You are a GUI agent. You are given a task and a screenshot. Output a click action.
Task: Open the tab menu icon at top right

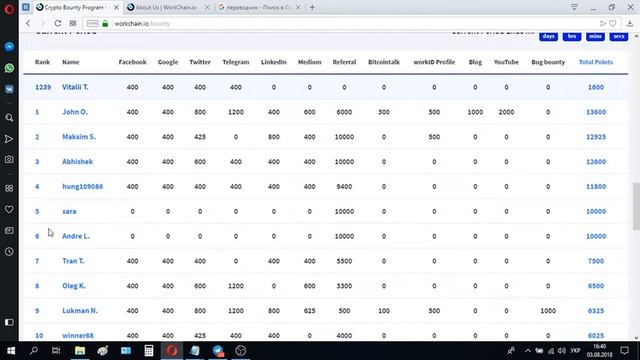[x=574, y=7]
